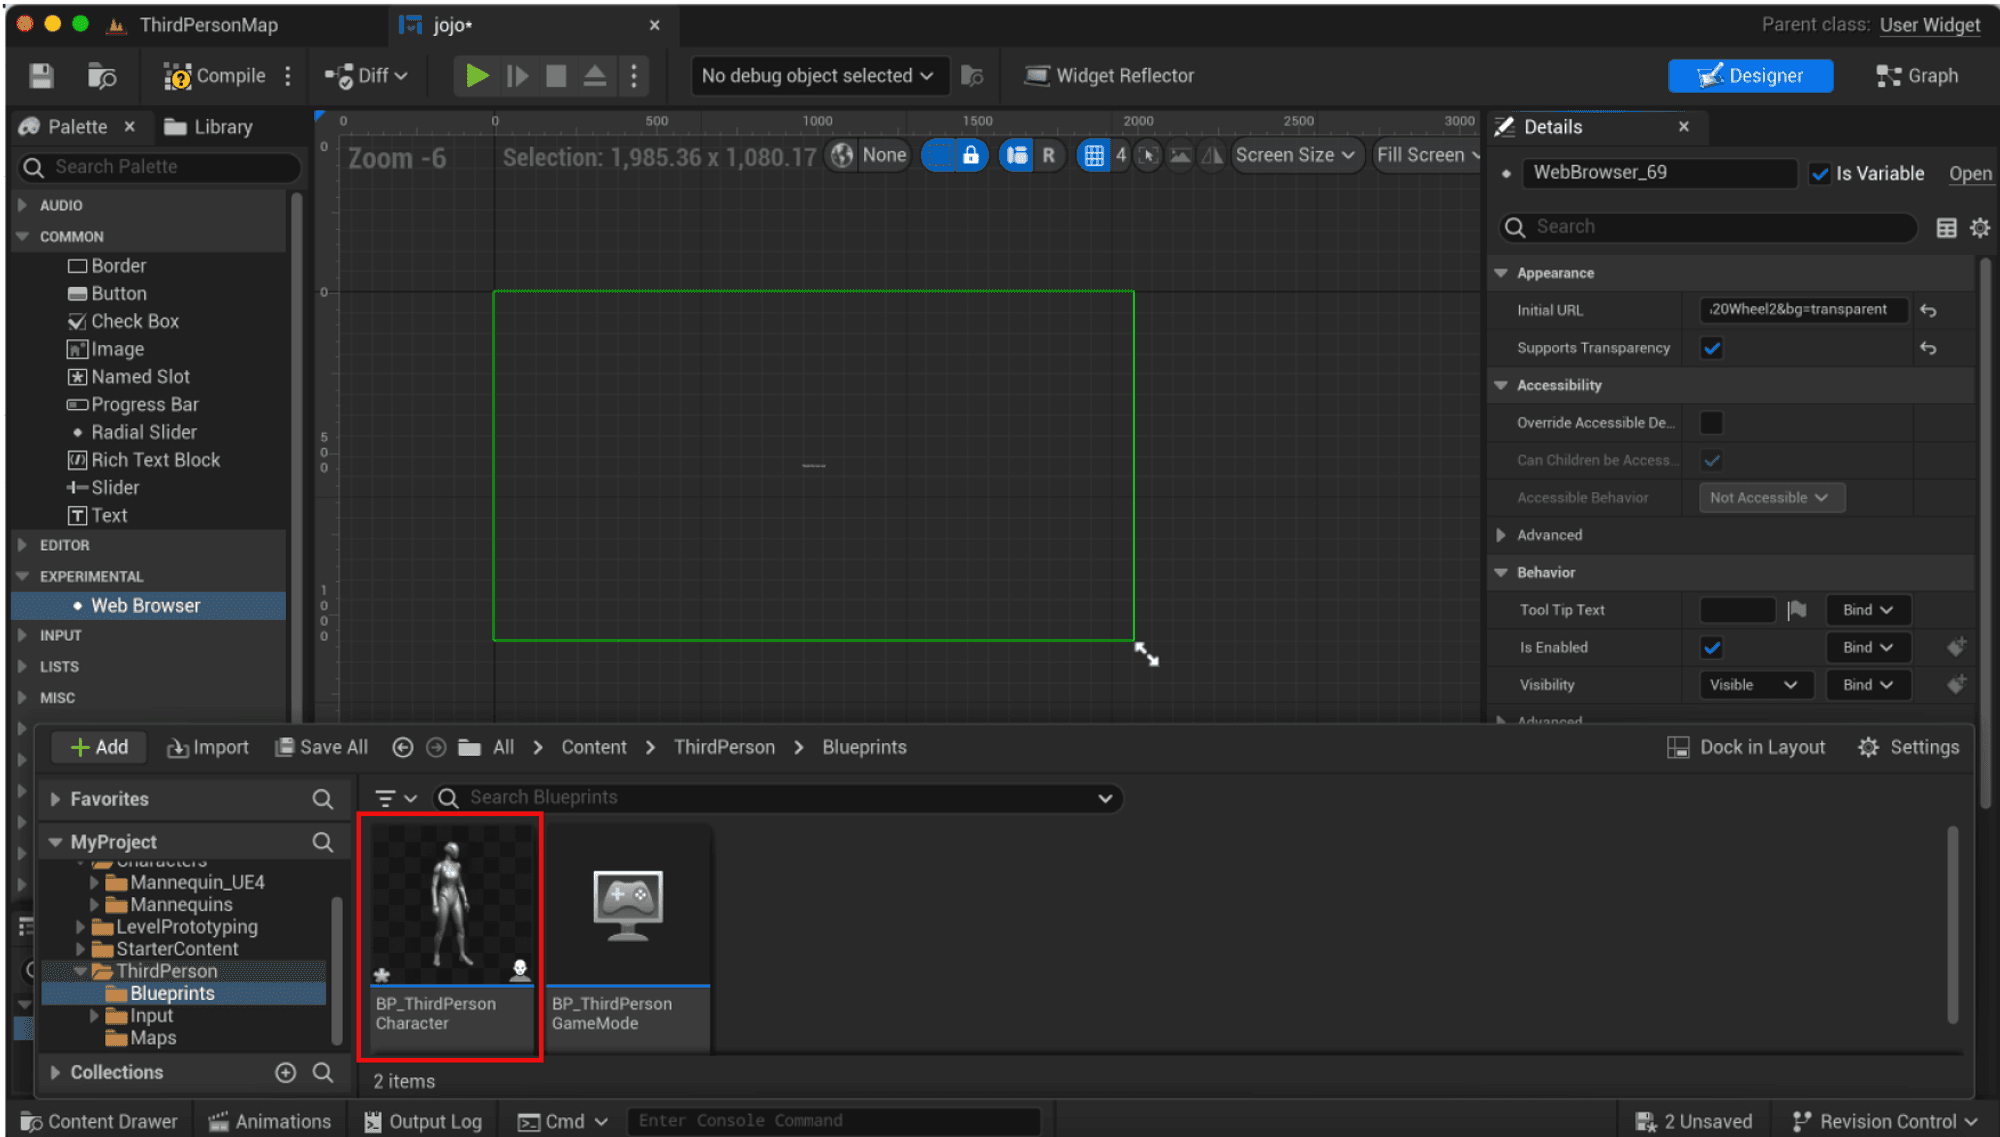Screen dimensions: 2000x1137
Task: Open the Not Accessible dropdown
Action: [x=1771, y=498]
